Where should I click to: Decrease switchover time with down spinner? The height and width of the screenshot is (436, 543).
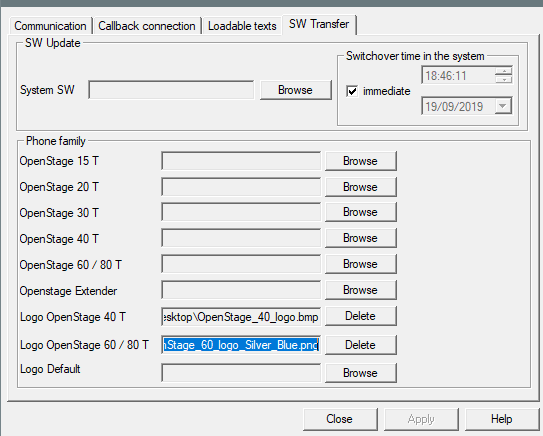point(504,80)
